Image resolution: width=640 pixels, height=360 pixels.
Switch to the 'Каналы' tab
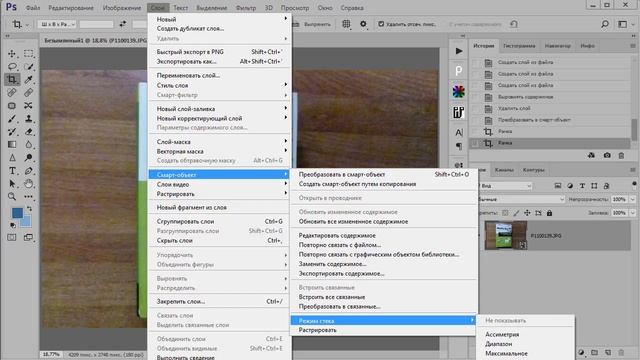pyautogui.click(x=504, y=170)
